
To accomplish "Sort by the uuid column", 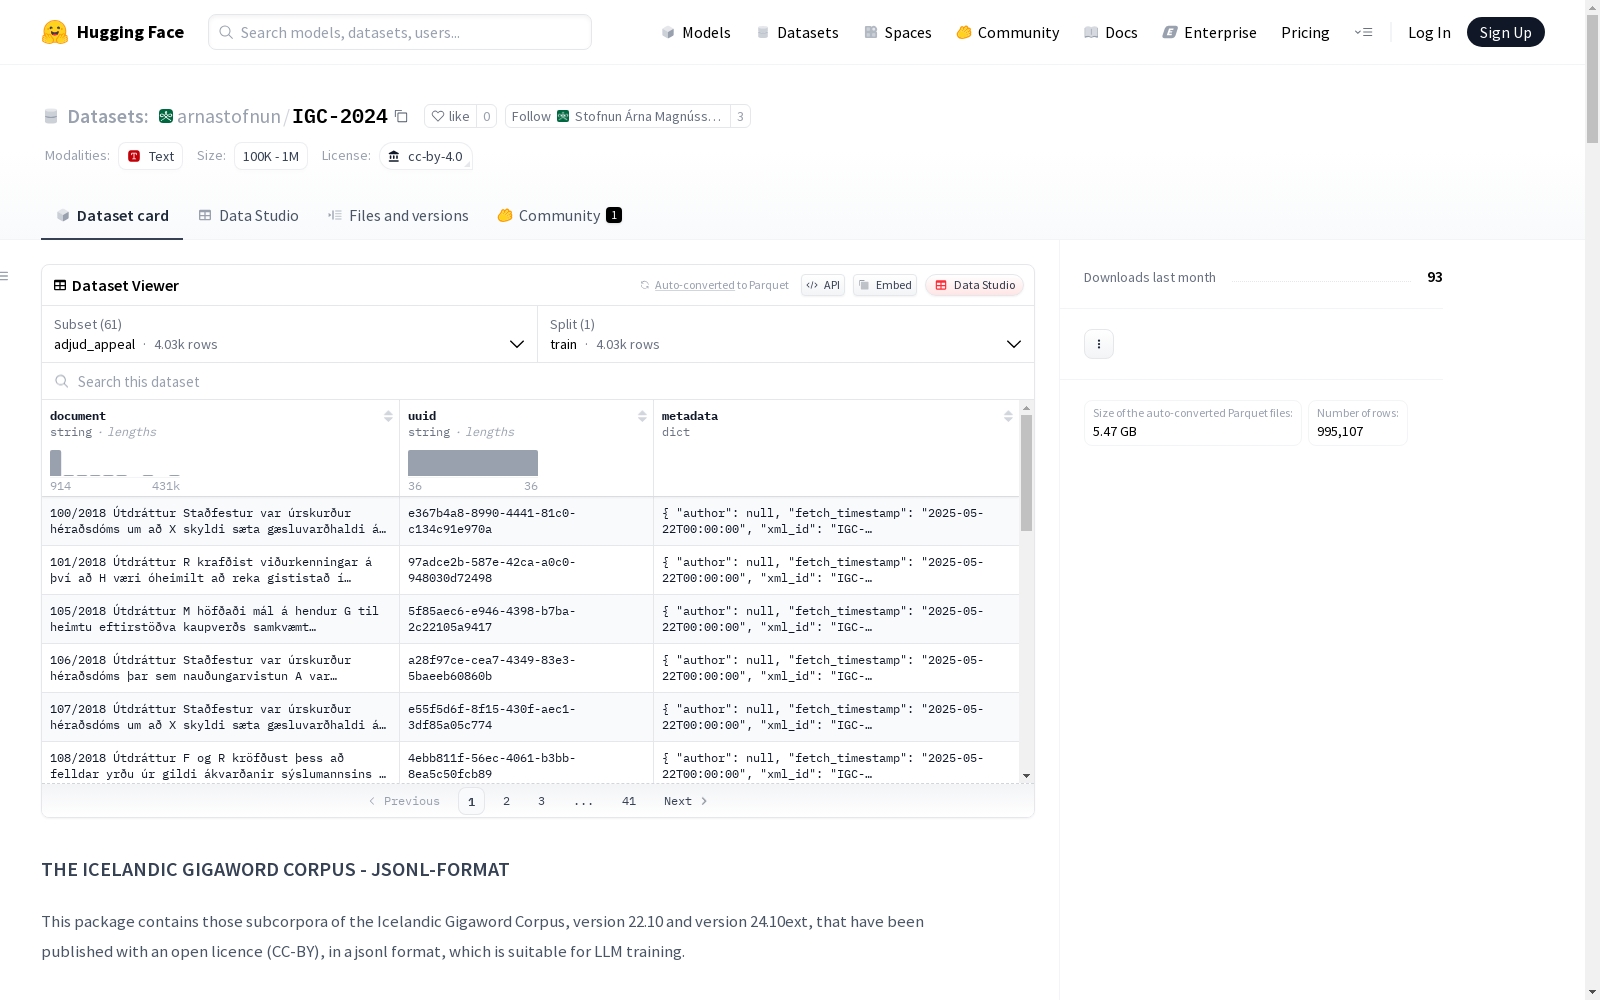I will [x=642, y=416].
